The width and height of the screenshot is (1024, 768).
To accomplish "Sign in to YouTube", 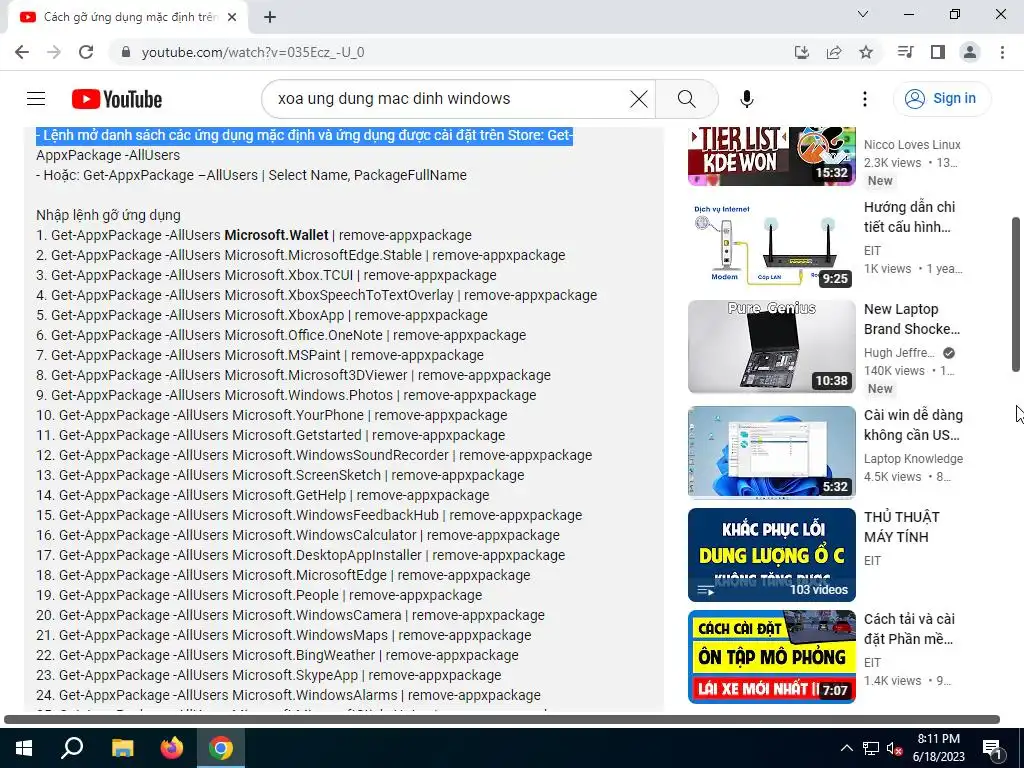I will pyautogui.click(x=941, y=99).
